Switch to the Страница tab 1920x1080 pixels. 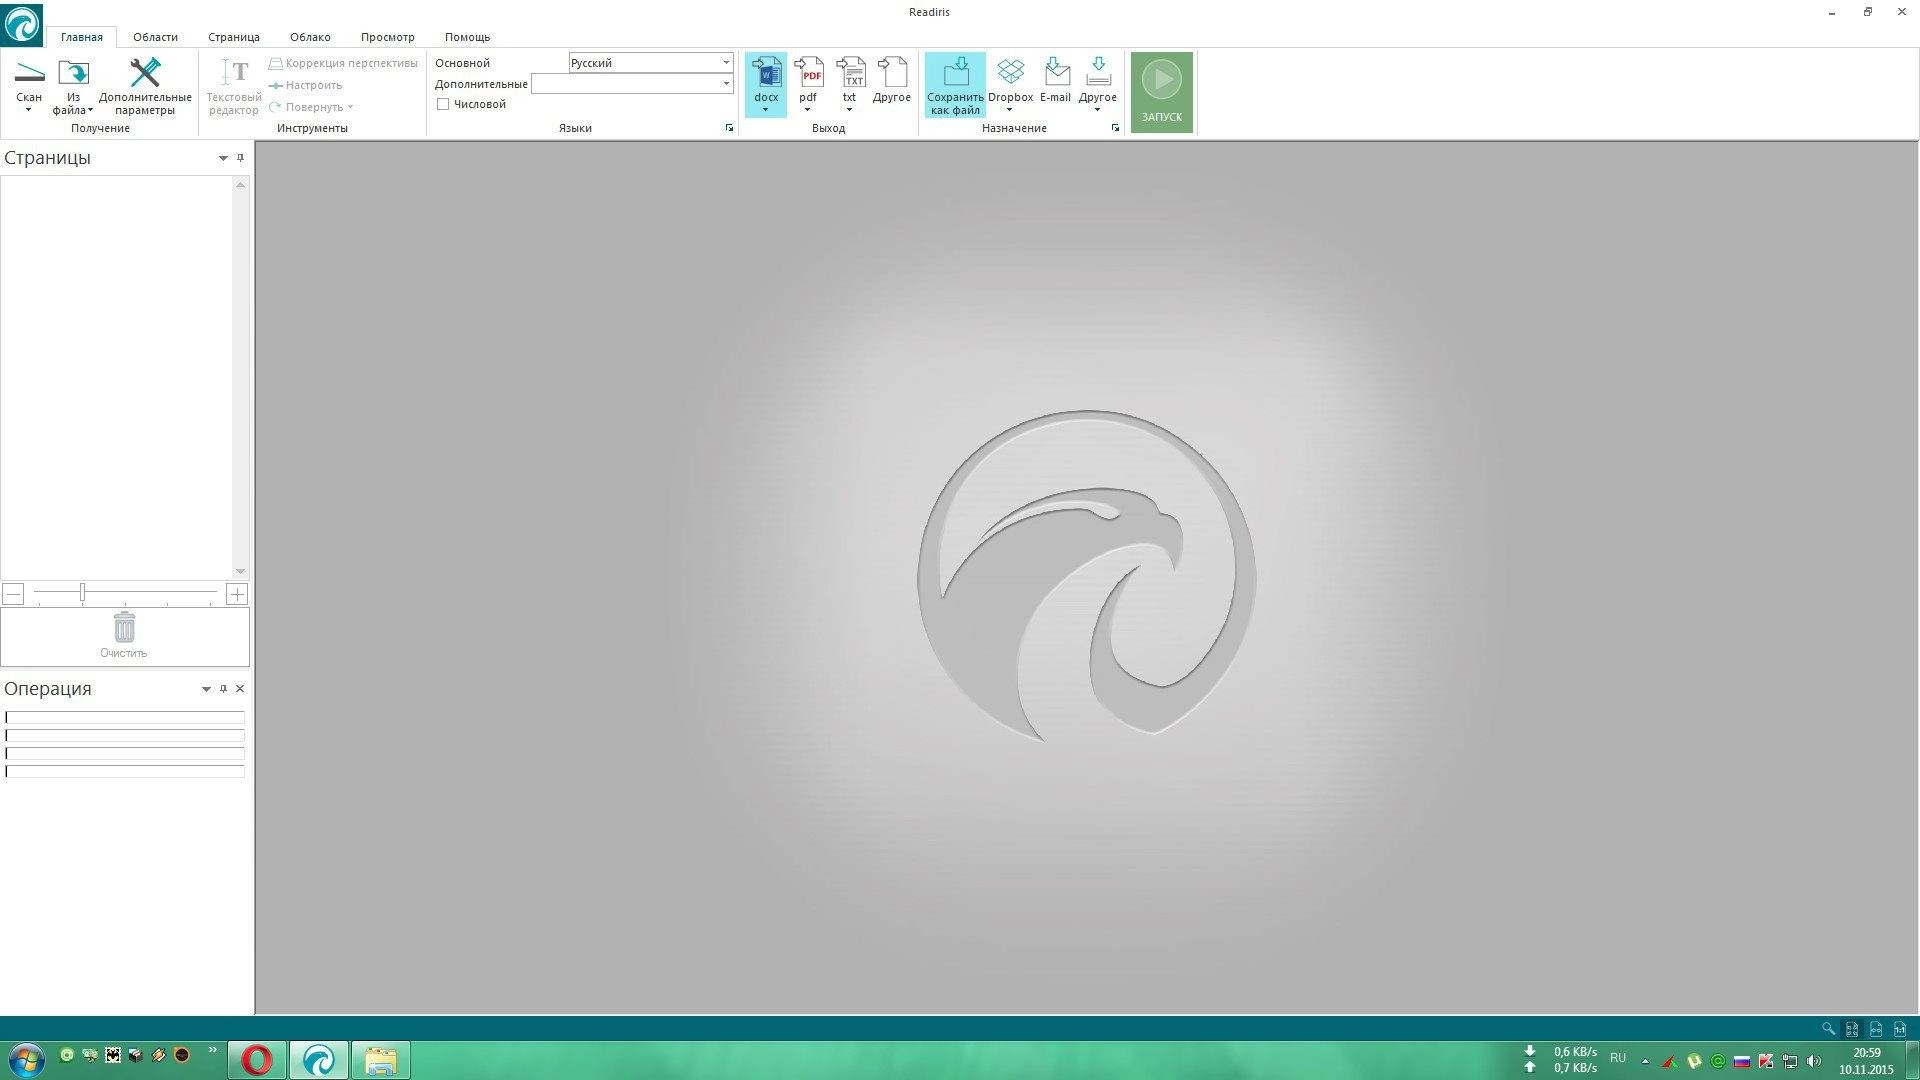[234, 37]
